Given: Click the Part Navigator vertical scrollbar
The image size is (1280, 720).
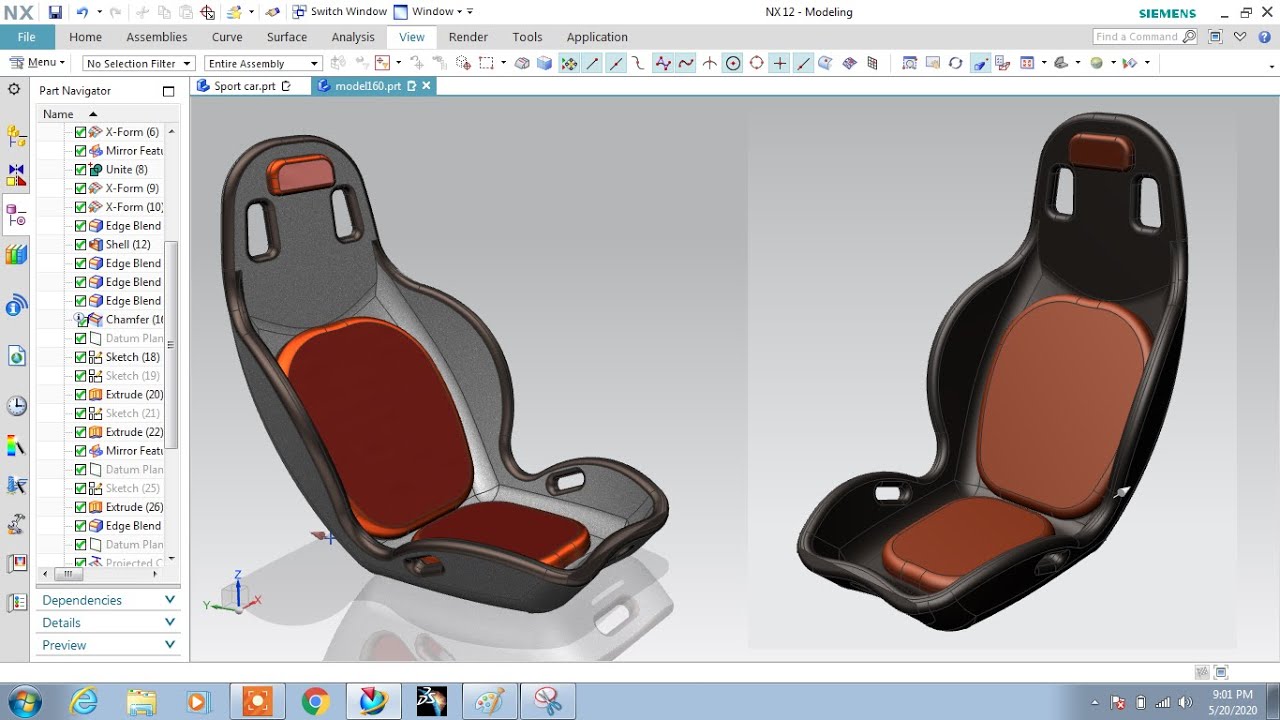Looking at the screenshot, I should pos(171,345).
